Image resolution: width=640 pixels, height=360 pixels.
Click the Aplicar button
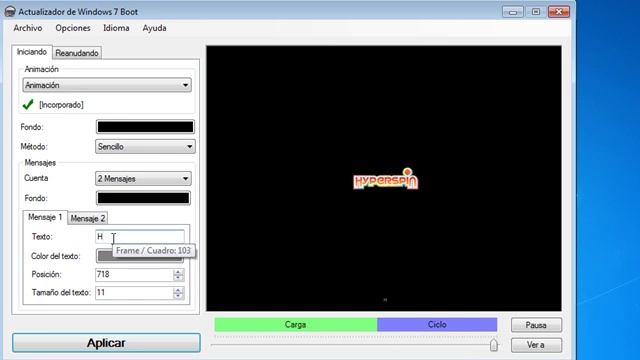click(106, 343)
